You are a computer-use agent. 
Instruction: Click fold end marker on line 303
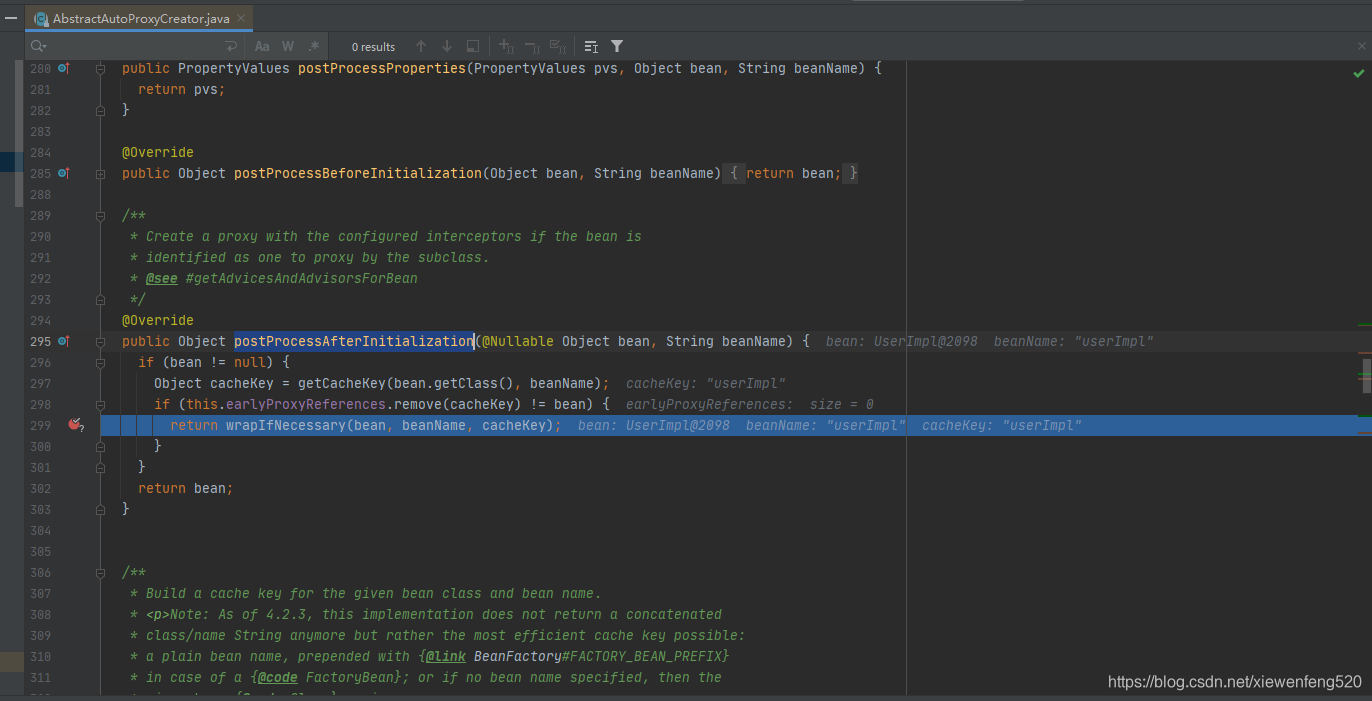point(100,509)
